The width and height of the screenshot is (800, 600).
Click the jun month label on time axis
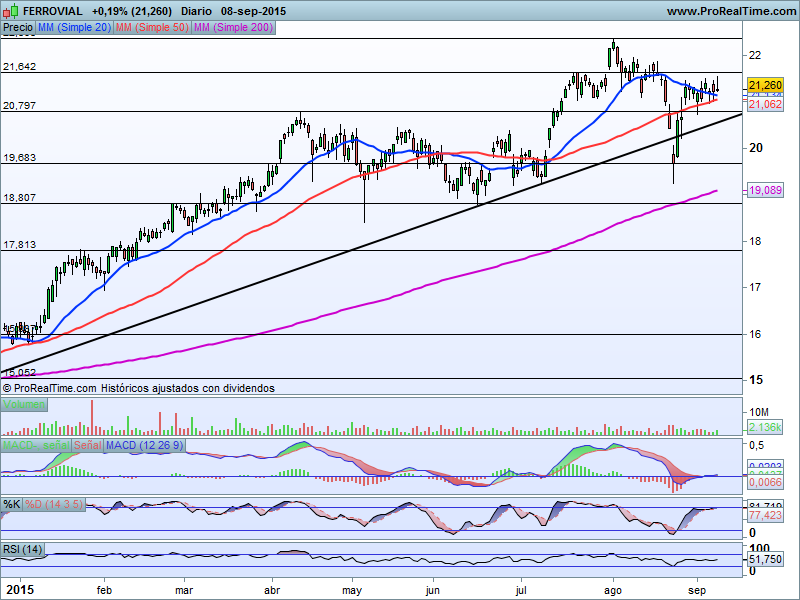(x=433, y=591)
